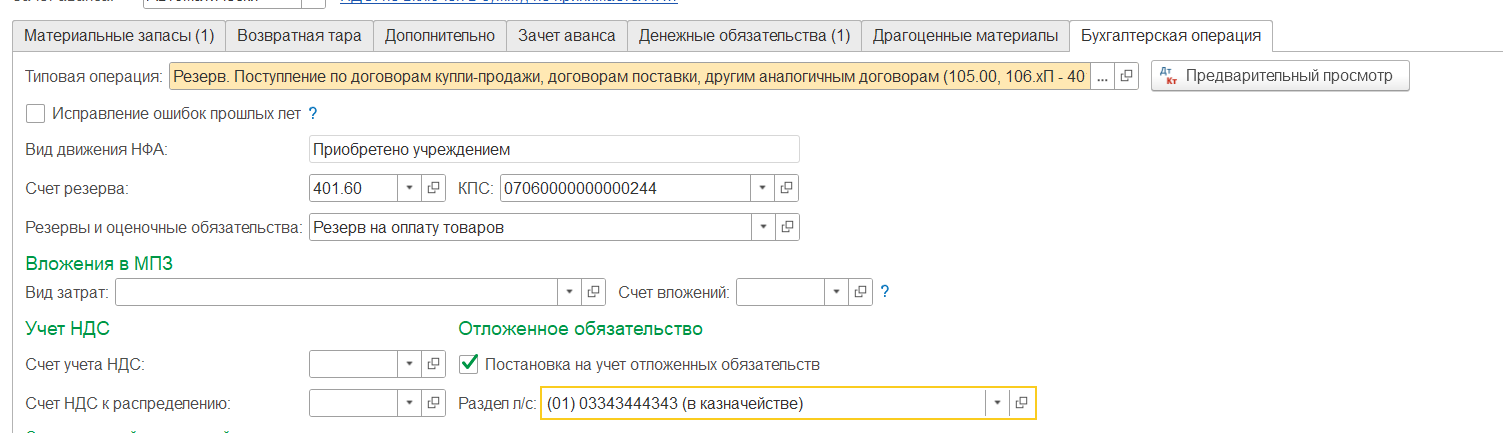Open the Резервы и оценочные обязательства record icon
This screenshot has width=1503, height=433.
(786, 227)
